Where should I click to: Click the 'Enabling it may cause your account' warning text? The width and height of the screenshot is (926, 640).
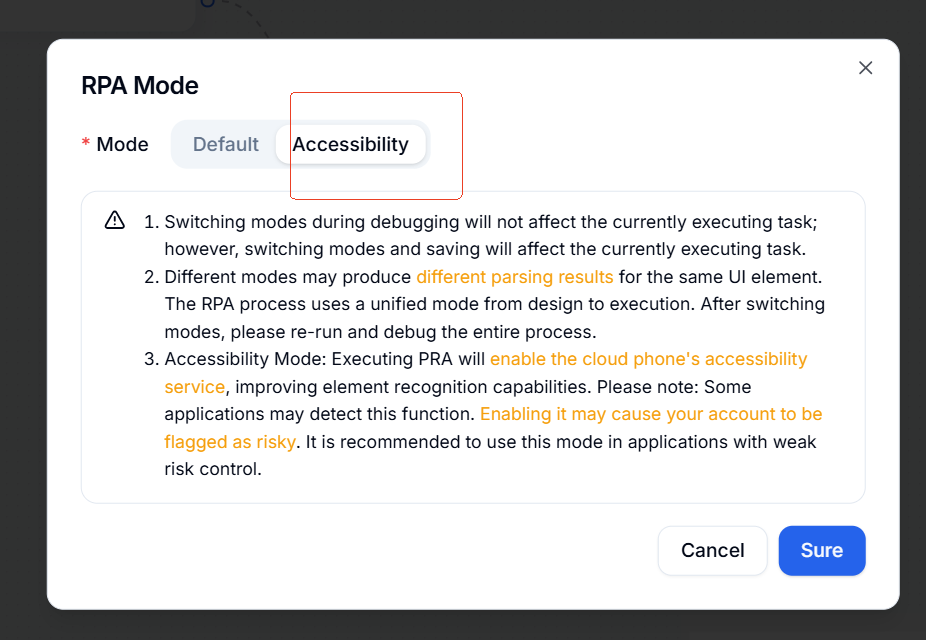click(x=651, y=414)
